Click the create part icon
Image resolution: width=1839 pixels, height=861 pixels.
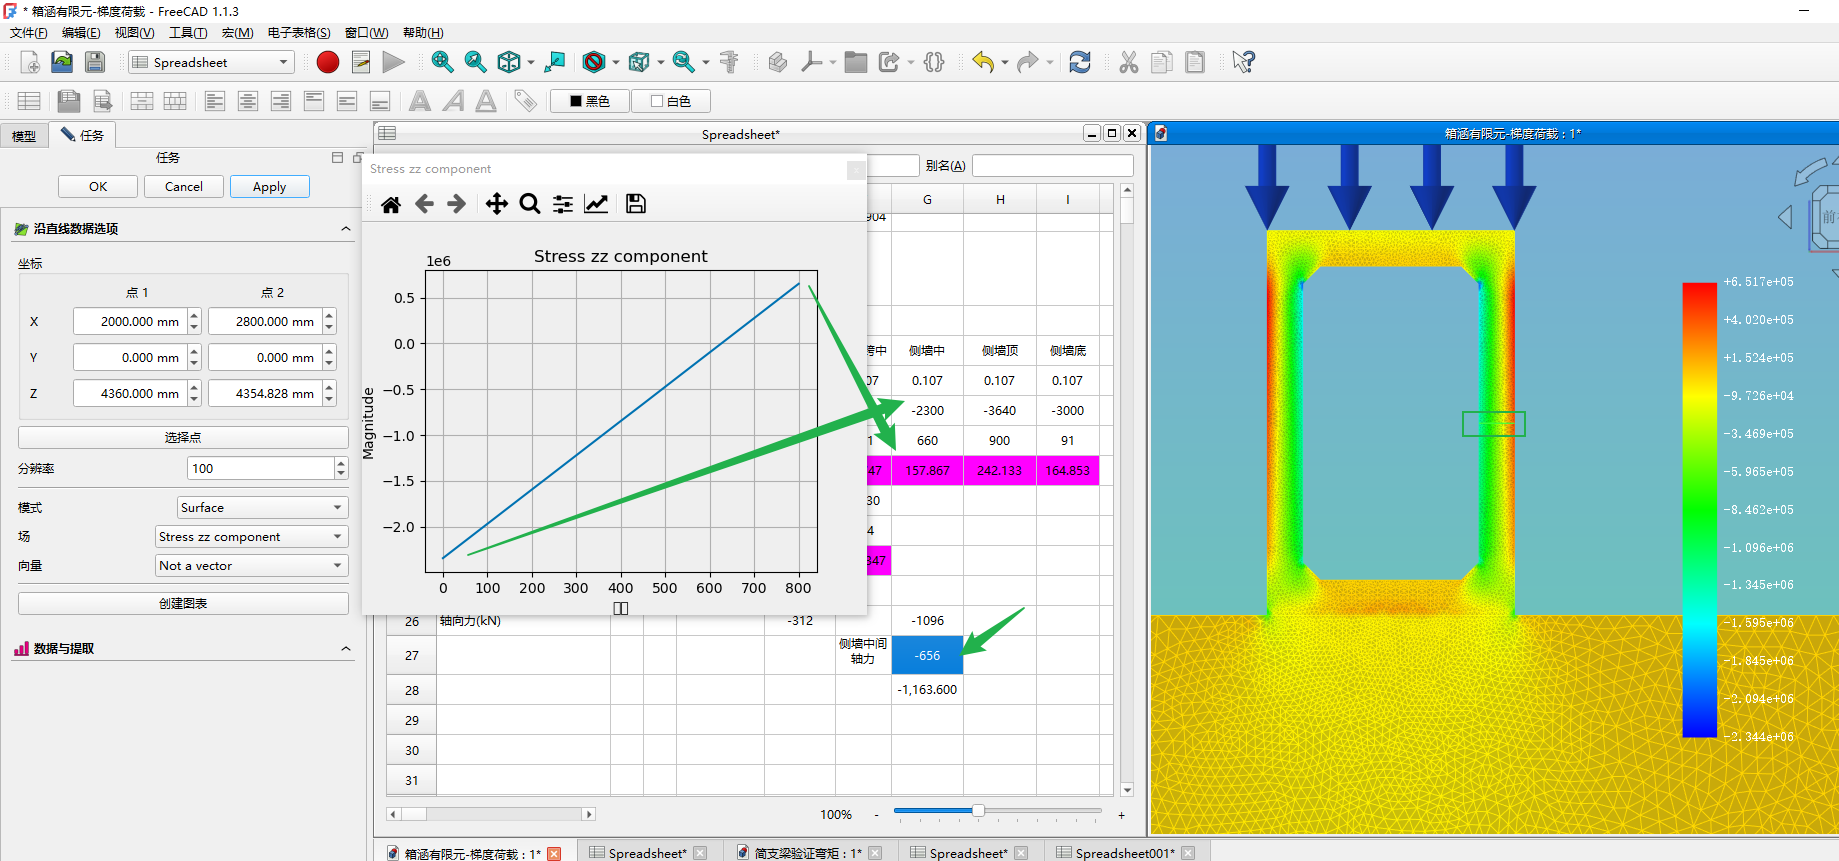click(778, 62)
